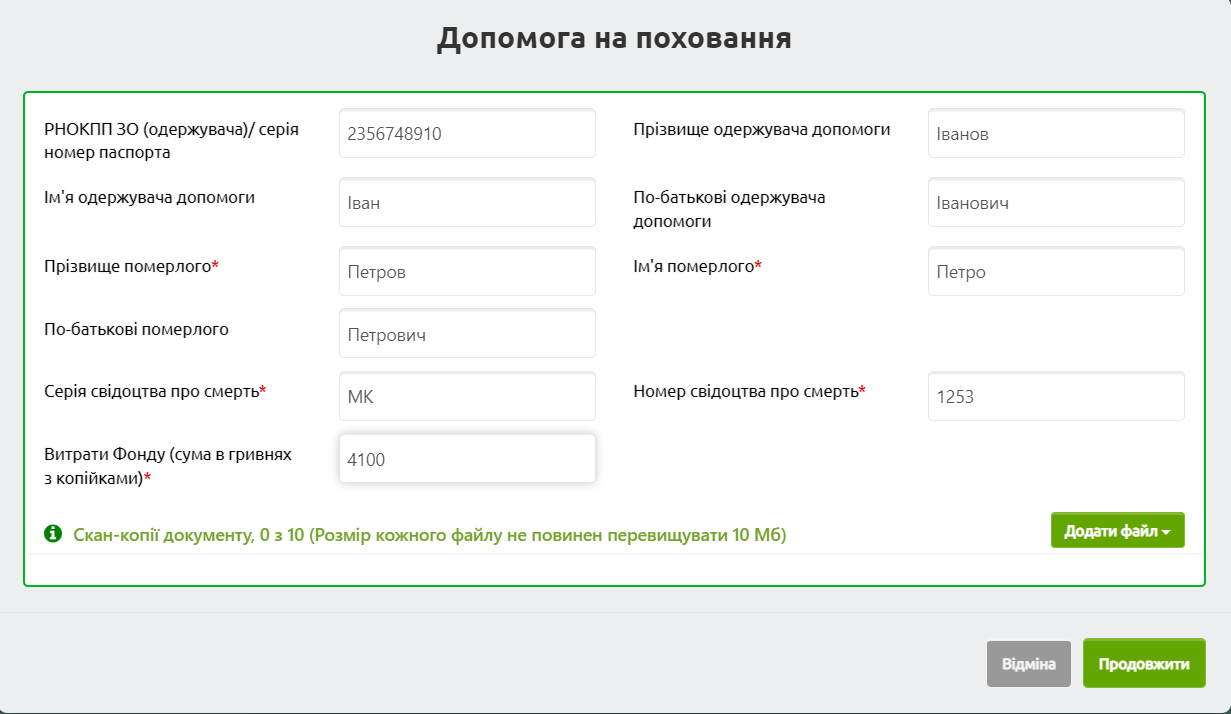Click the Ім'я померлого input field

pos(1056,272)
